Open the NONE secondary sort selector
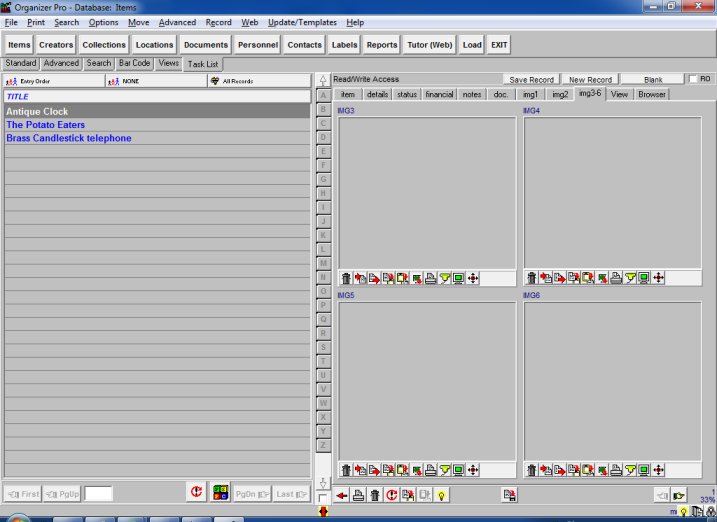 tap(156, 81)
